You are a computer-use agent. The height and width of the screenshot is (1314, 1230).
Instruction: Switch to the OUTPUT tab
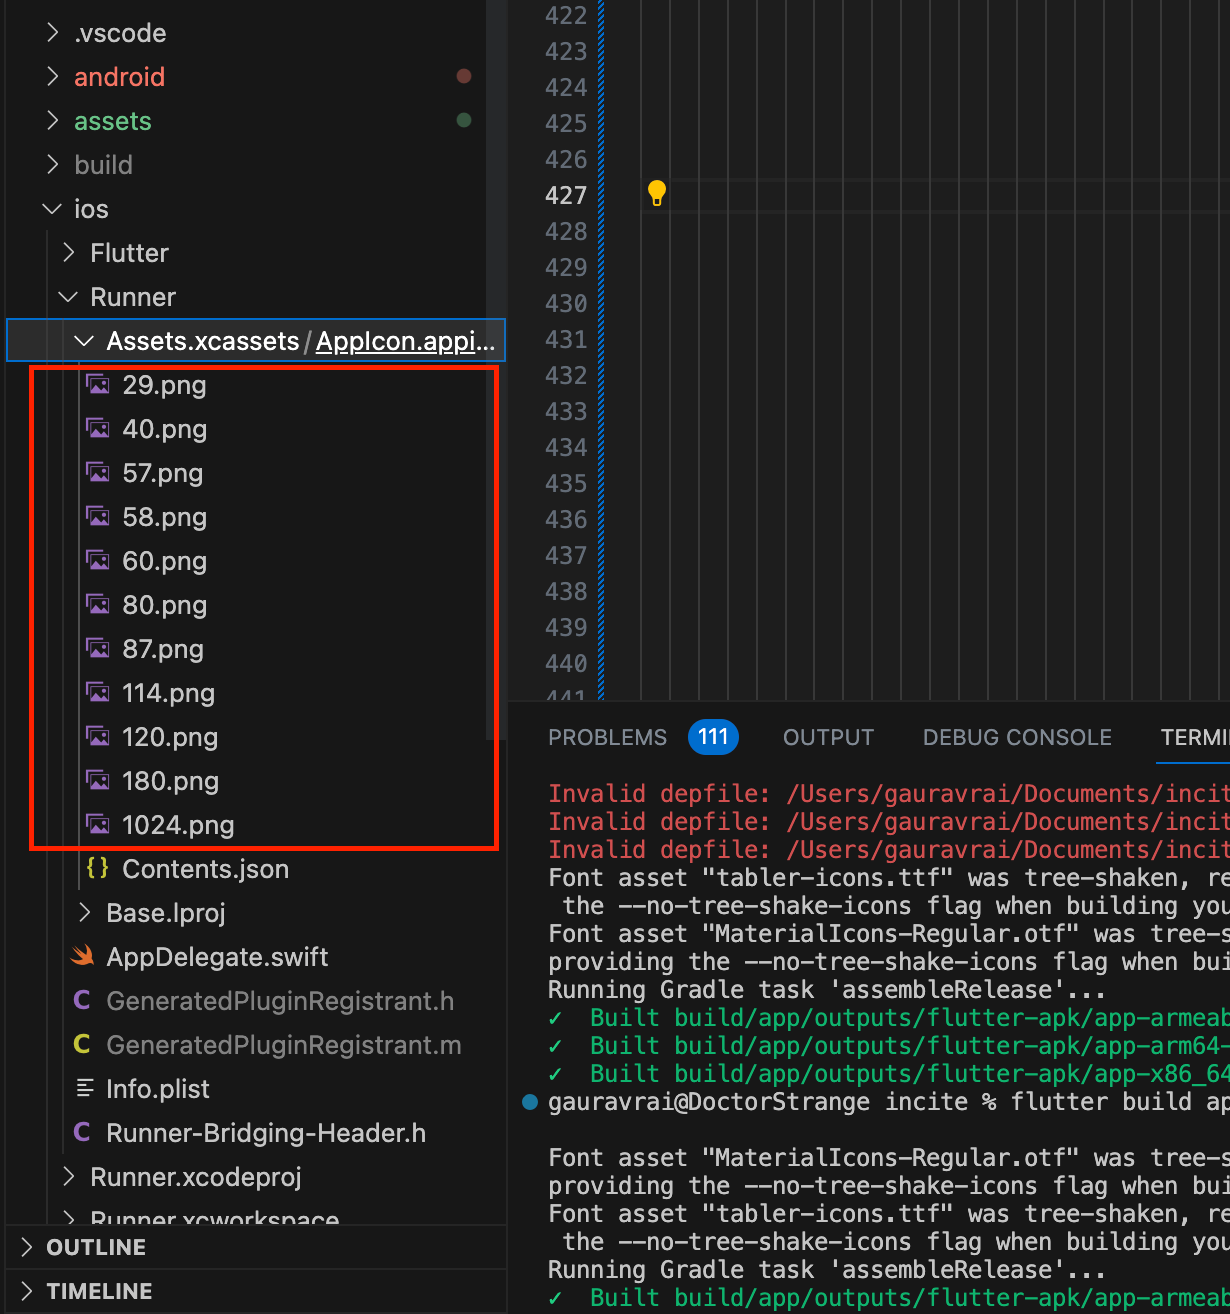[x=828, y=738]
